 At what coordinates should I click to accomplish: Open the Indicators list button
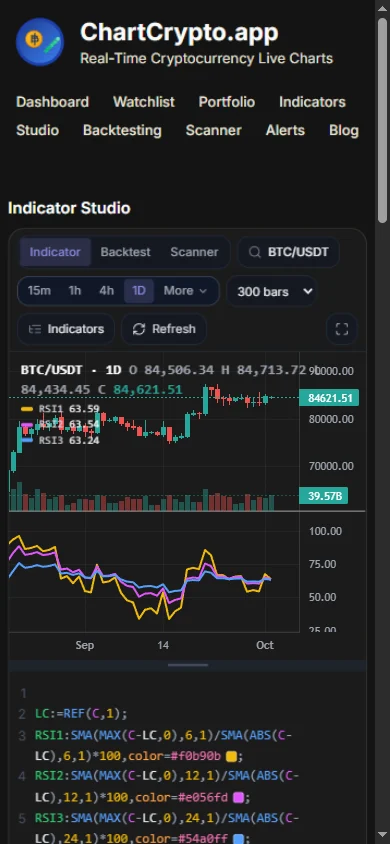pos(66,329)
